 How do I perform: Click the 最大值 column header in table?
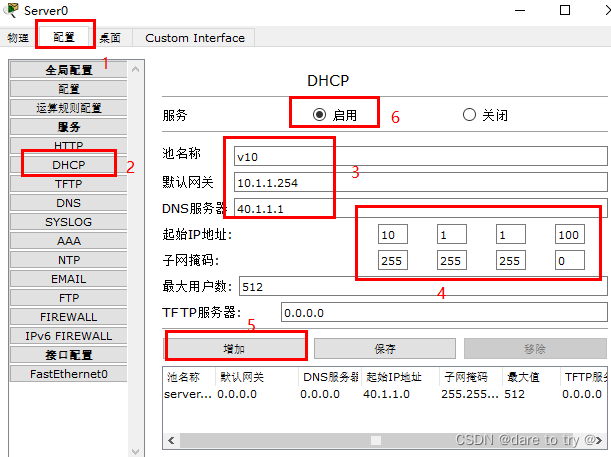coord(531,377)
